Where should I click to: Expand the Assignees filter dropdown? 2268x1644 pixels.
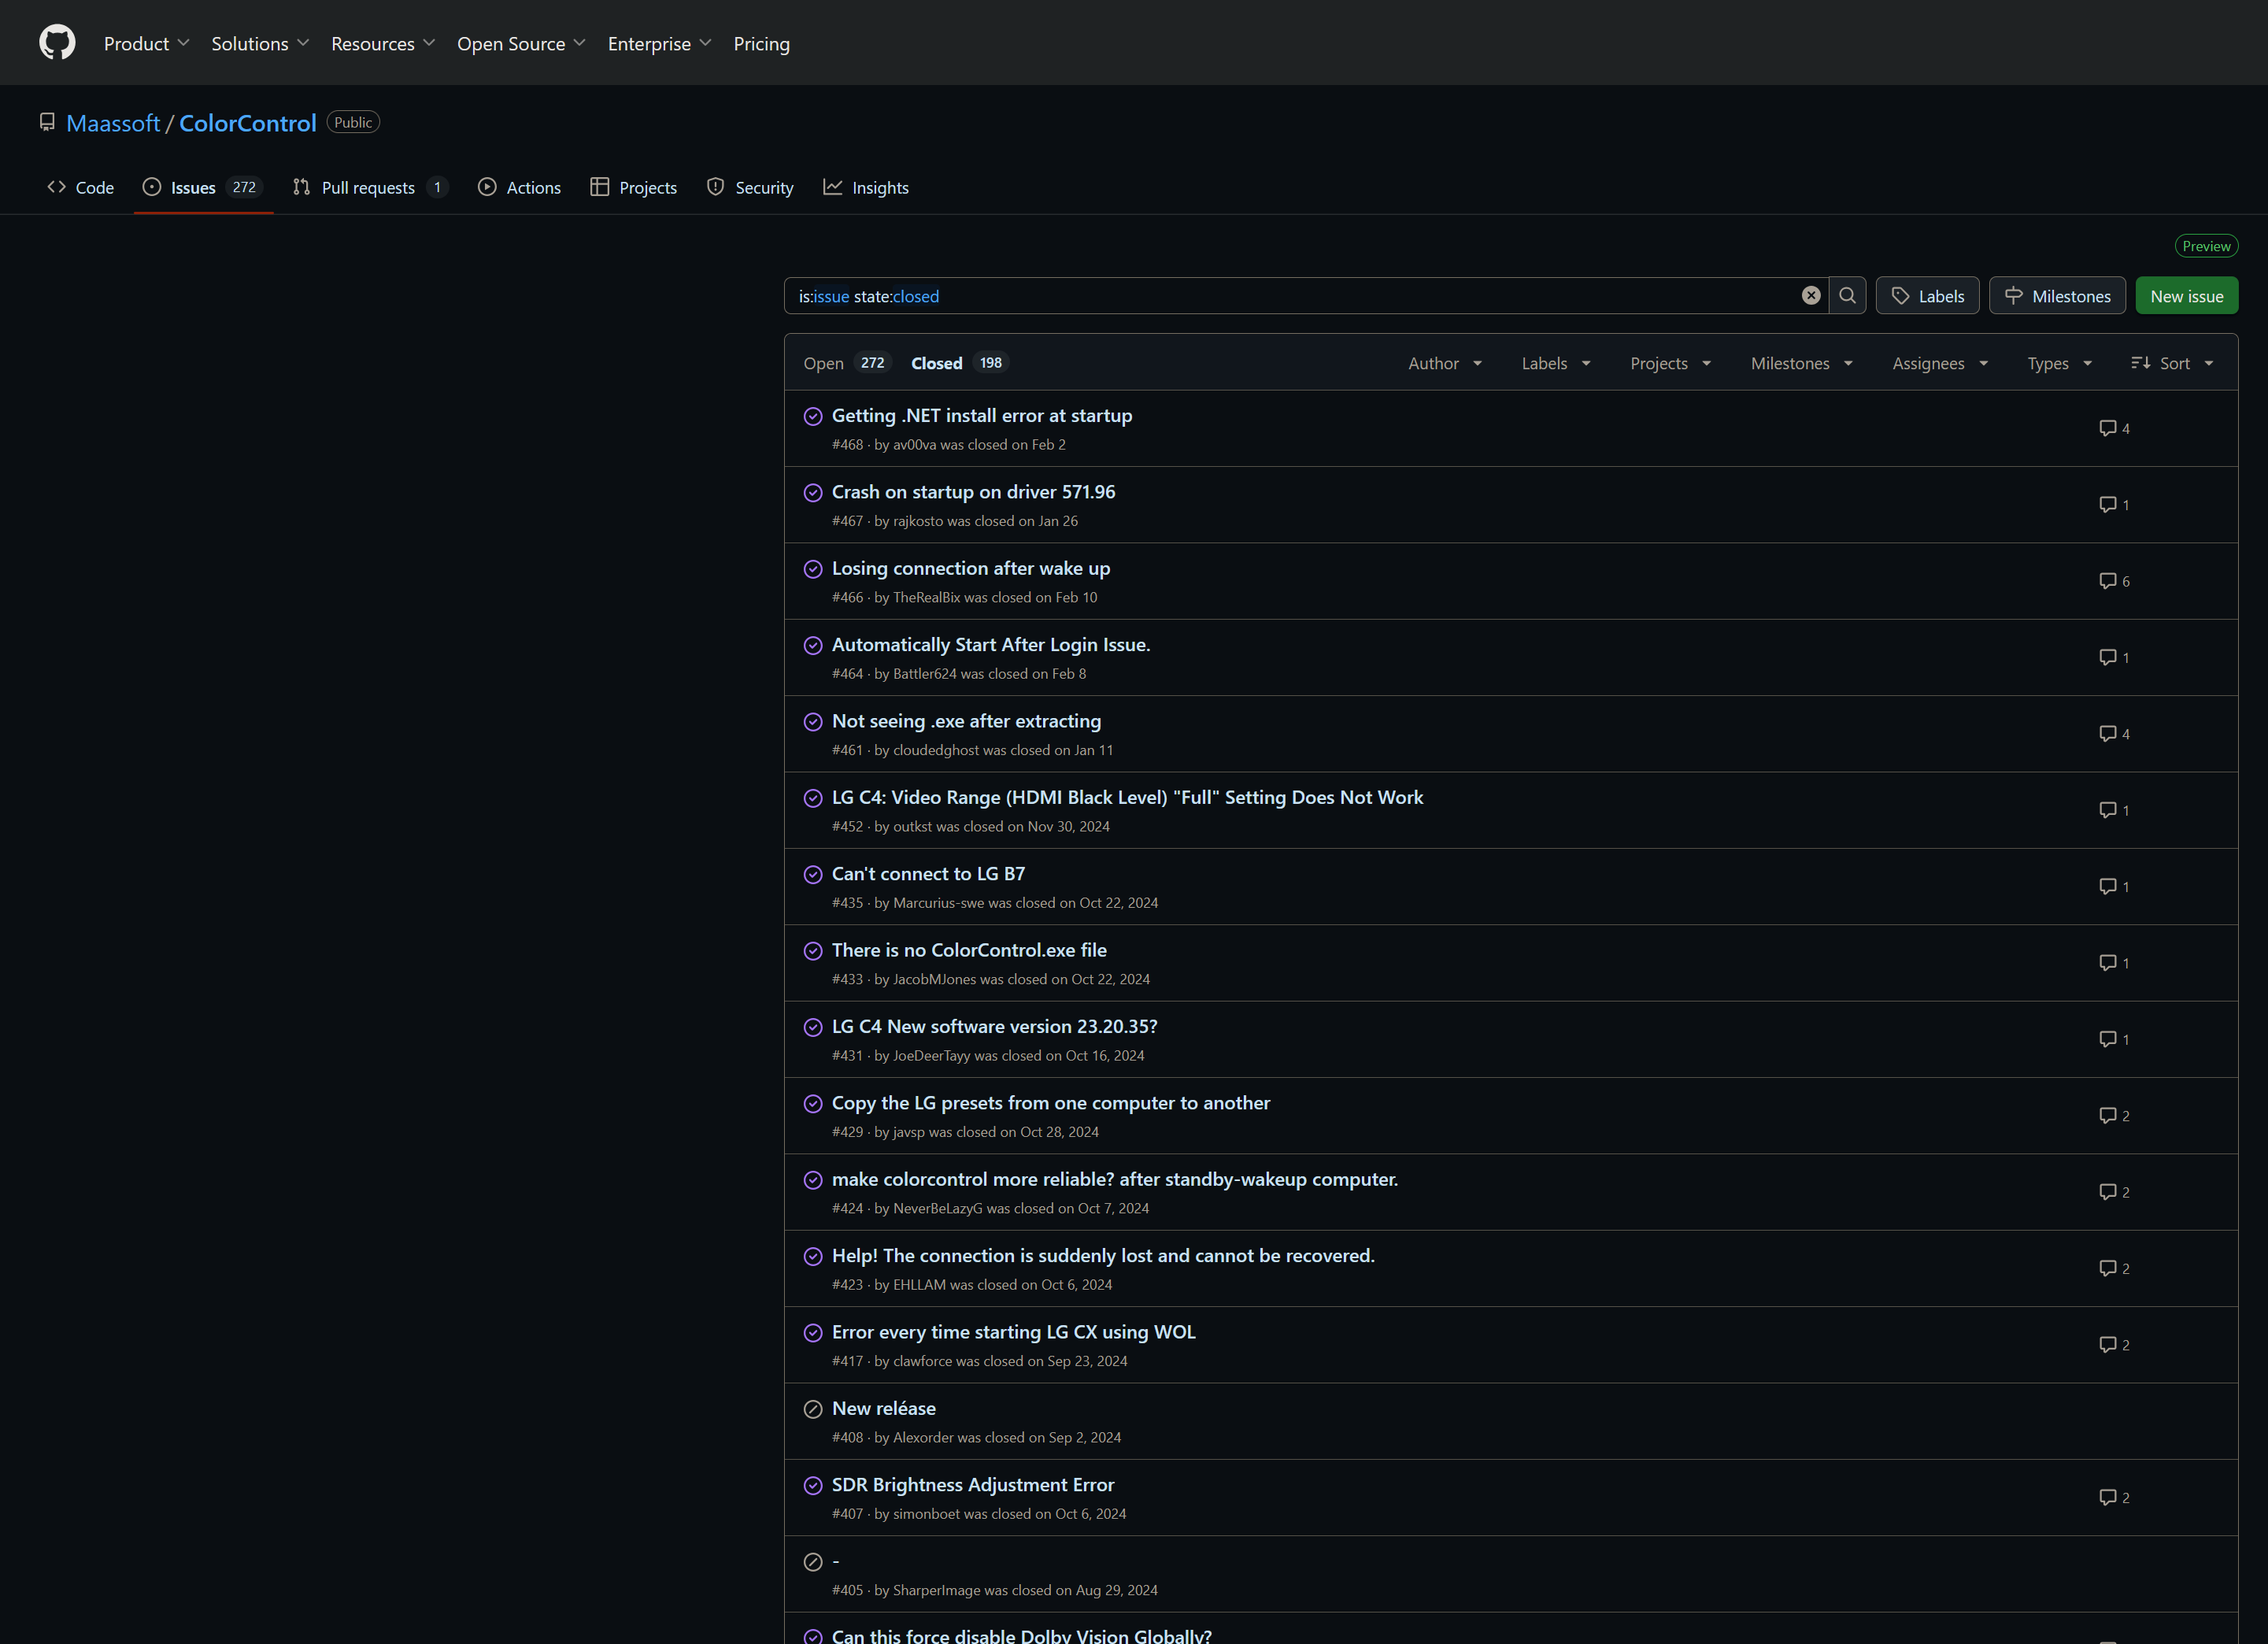[1939, 363]
